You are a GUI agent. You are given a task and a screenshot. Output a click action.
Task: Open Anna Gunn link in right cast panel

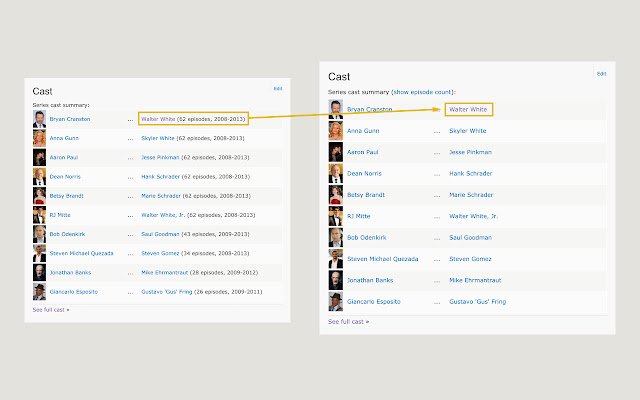point(363,131)
